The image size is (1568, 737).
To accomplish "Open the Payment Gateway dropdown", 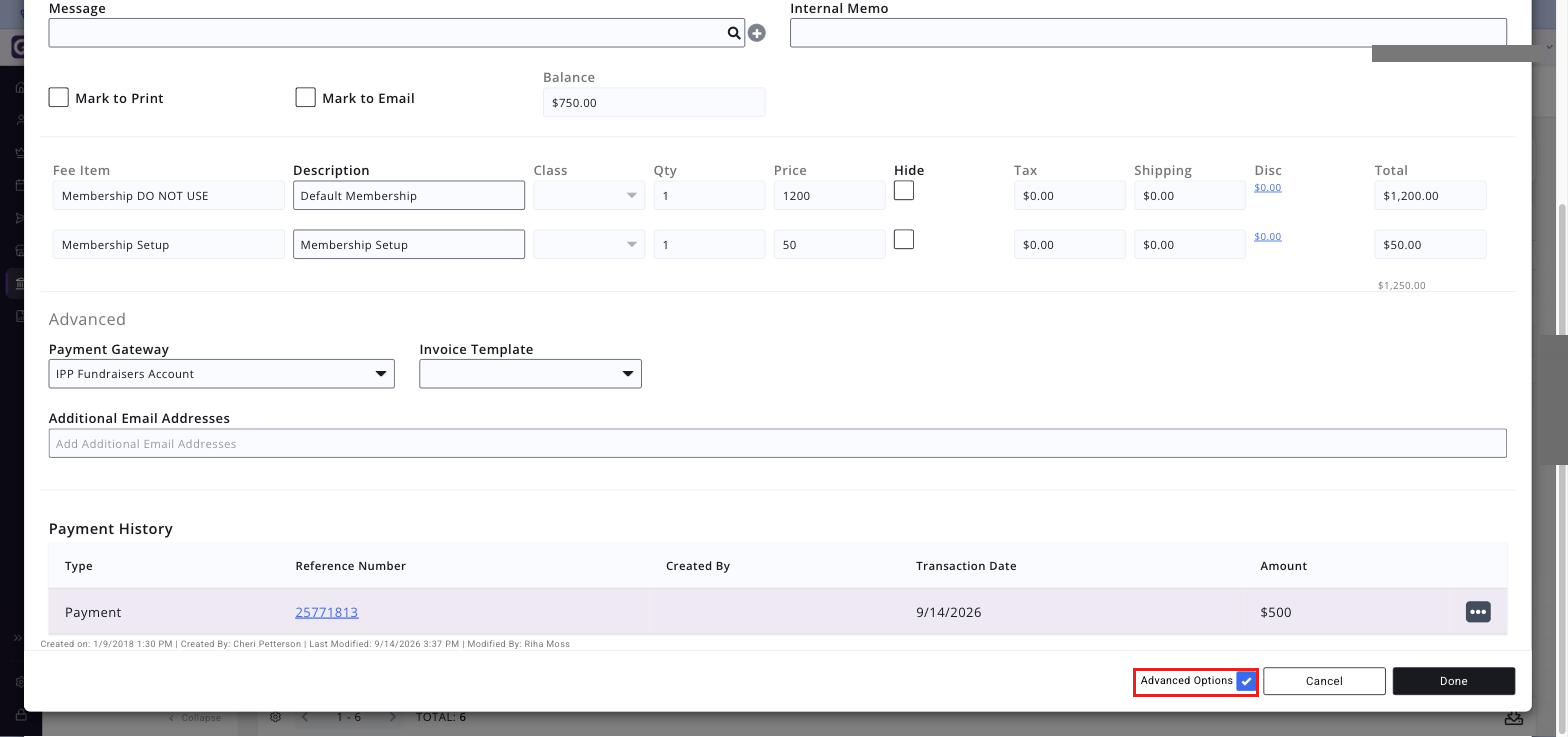I will [222, 374].
